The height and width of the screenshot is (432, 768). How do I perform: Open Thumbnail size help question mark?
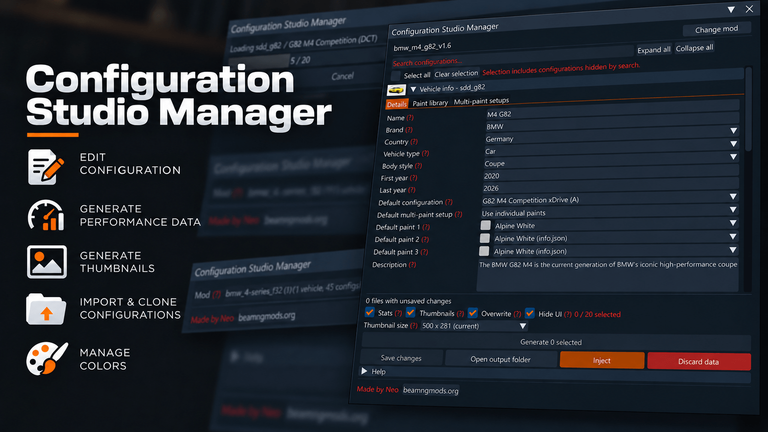[x=413, y=325]
